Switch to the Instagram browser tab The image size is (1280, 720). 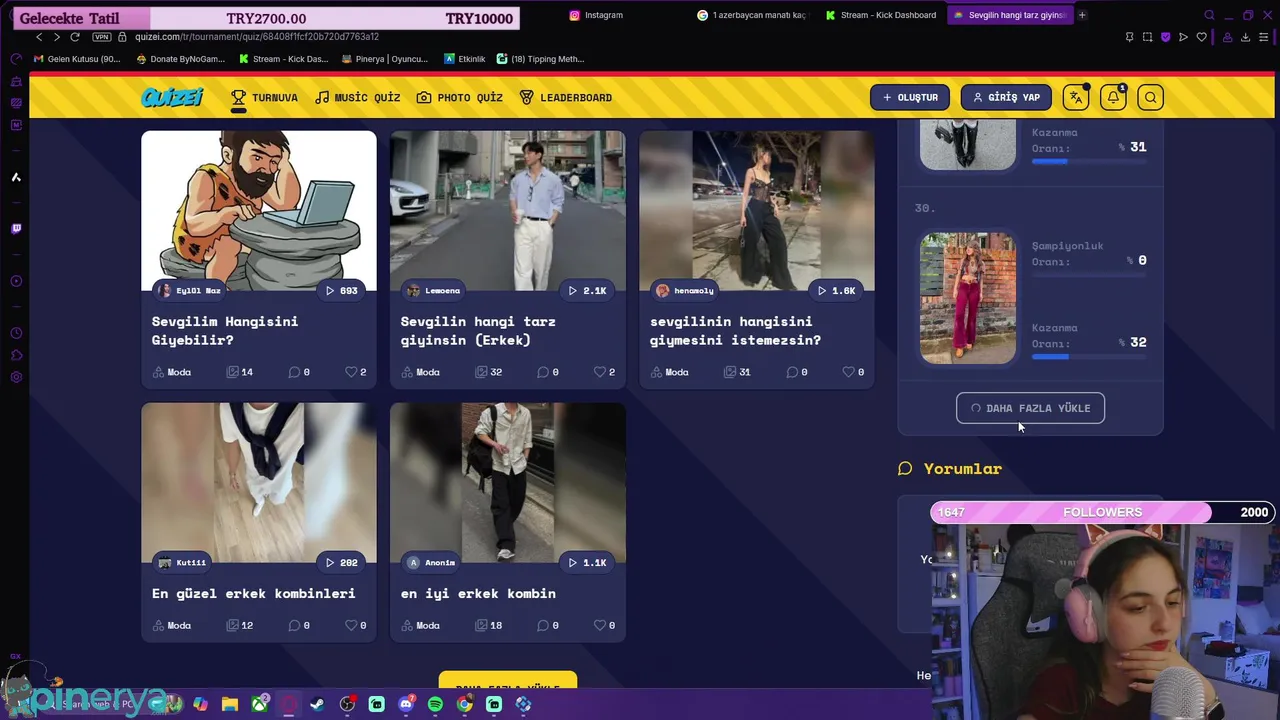point(596,15)
